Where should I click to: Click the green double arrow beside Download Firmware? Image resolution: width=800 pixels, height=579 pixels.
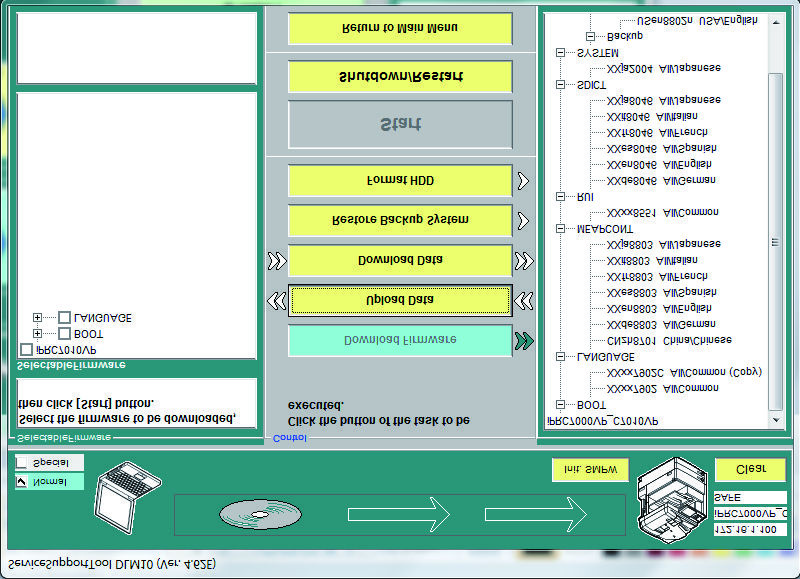pyautogui.click(x=524, y=340)
